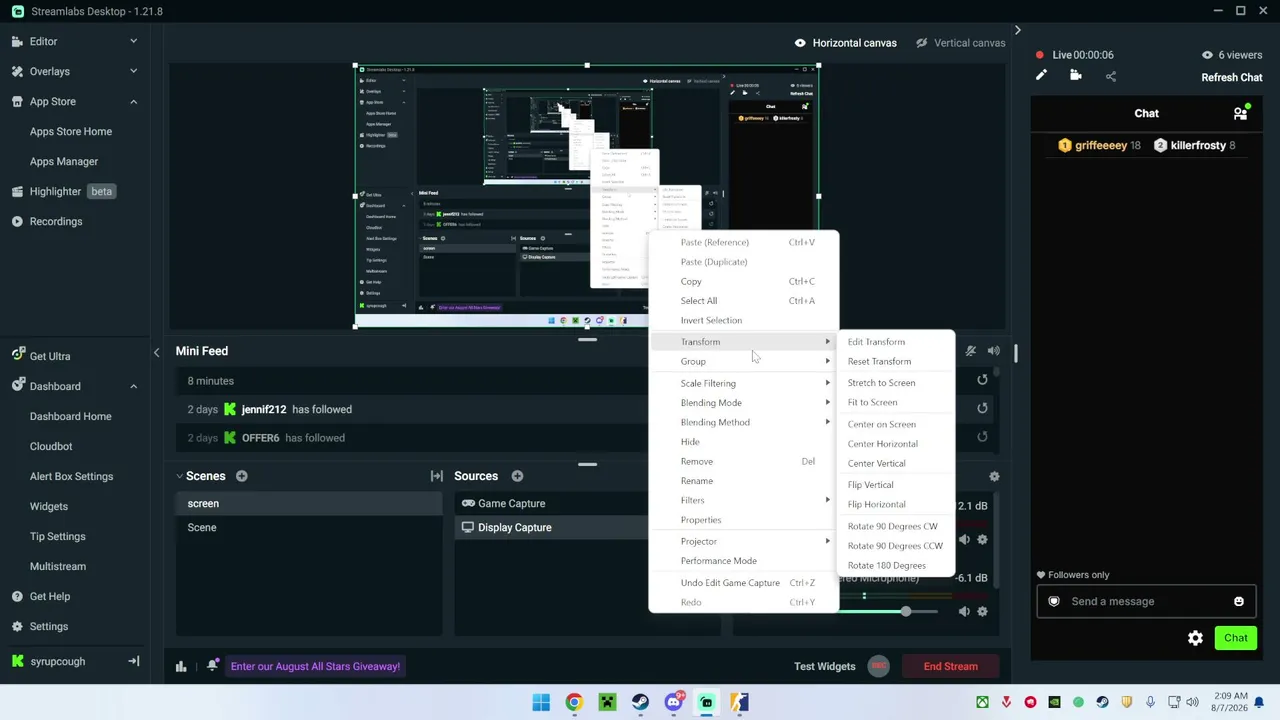Click the microphone volume slider handle

906,611
